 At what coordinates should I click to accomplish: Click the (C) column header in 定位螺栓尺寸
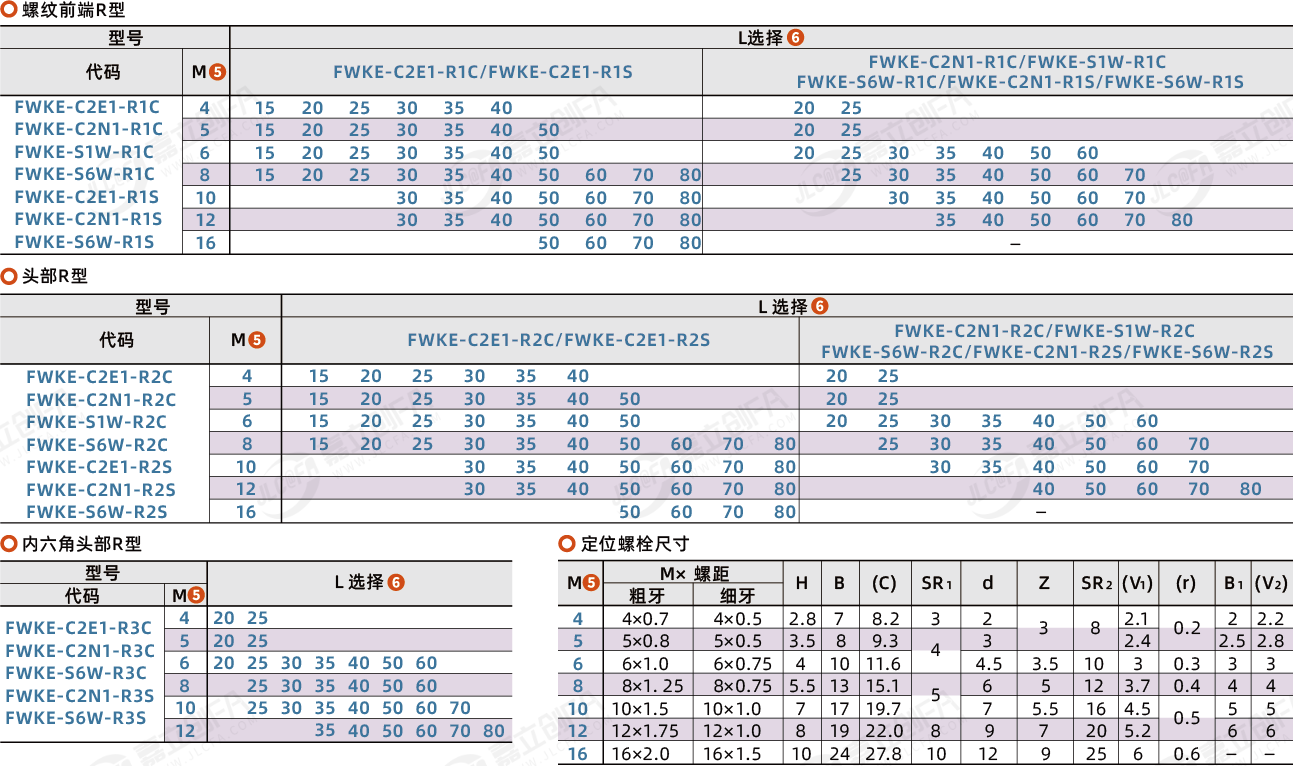[x=884, y=583]
